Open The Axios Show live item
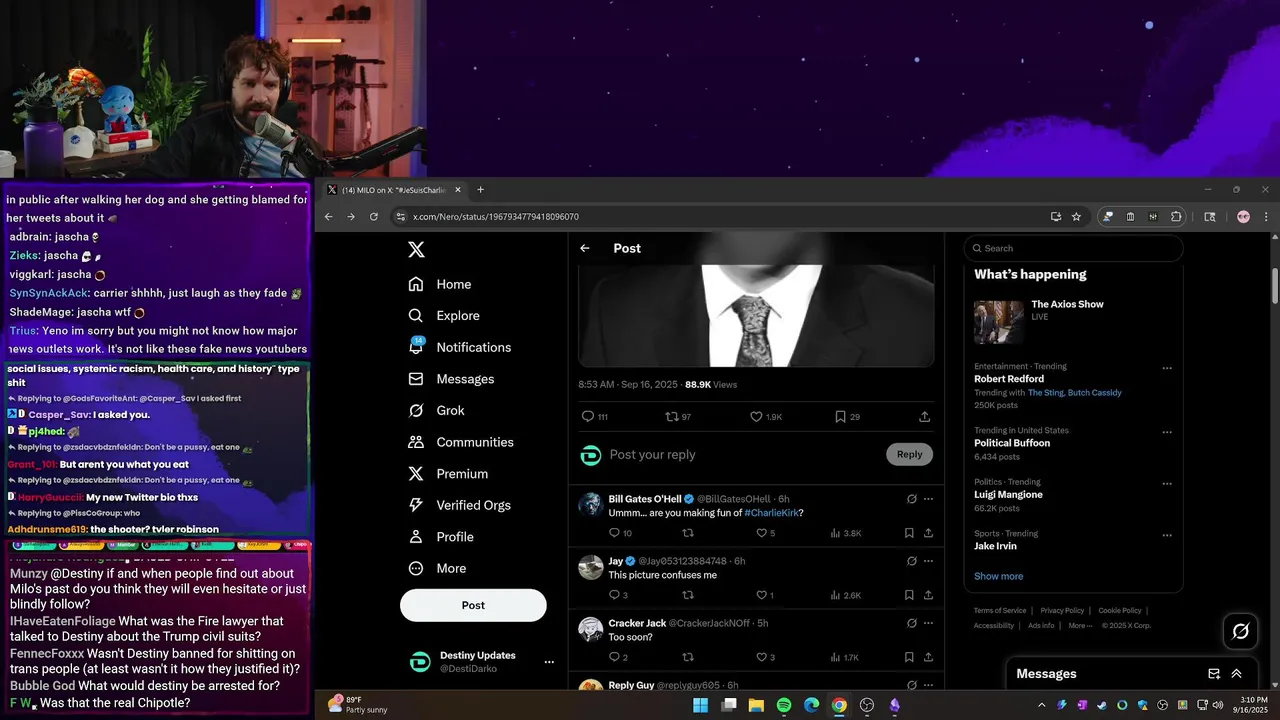This screenshot has height=720, width=1280. [1073, 323]
